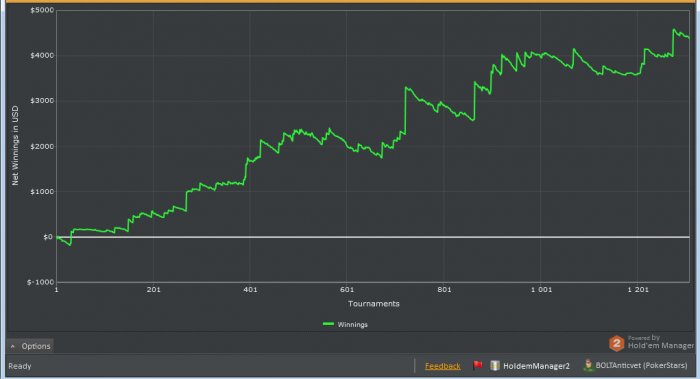Click the $4000 axis label
The height and width of the screenshot is (379, 700).
tap(42, 55)
